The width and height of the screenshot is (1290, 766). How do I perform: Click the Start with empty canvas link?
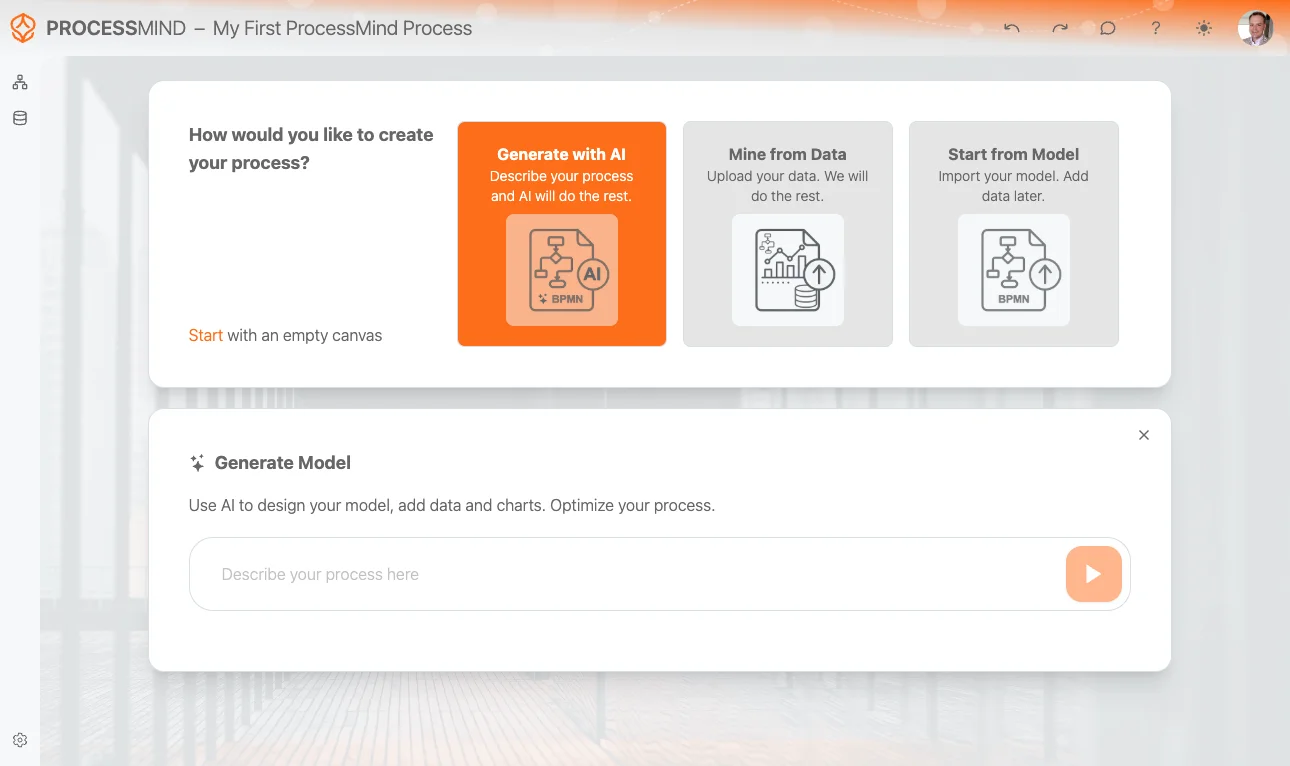pos(205,335)
